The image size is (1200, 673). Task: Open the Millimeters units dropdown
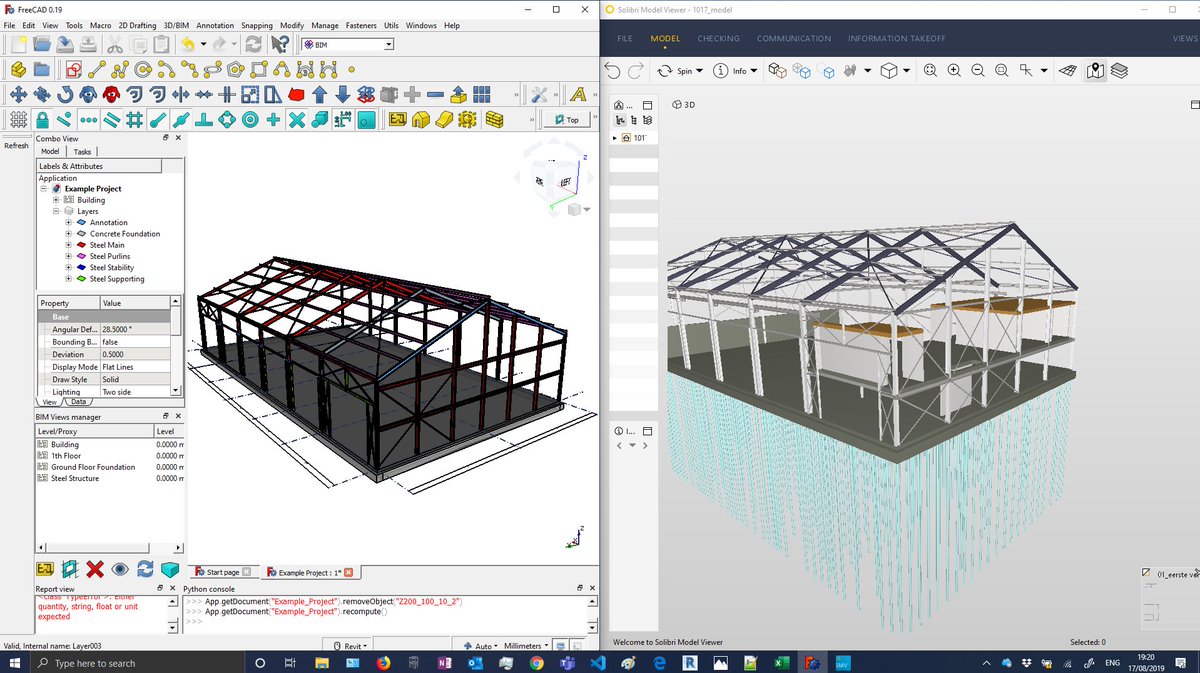click(527, 646)
